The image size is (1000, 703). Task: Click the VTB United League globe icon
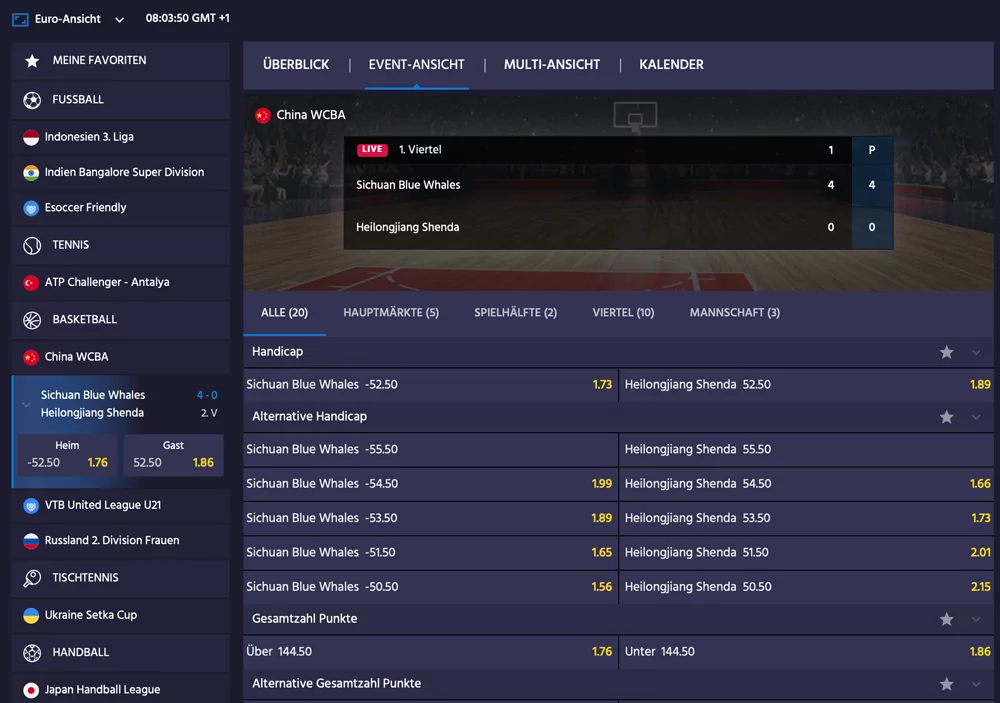pos(31,505)
